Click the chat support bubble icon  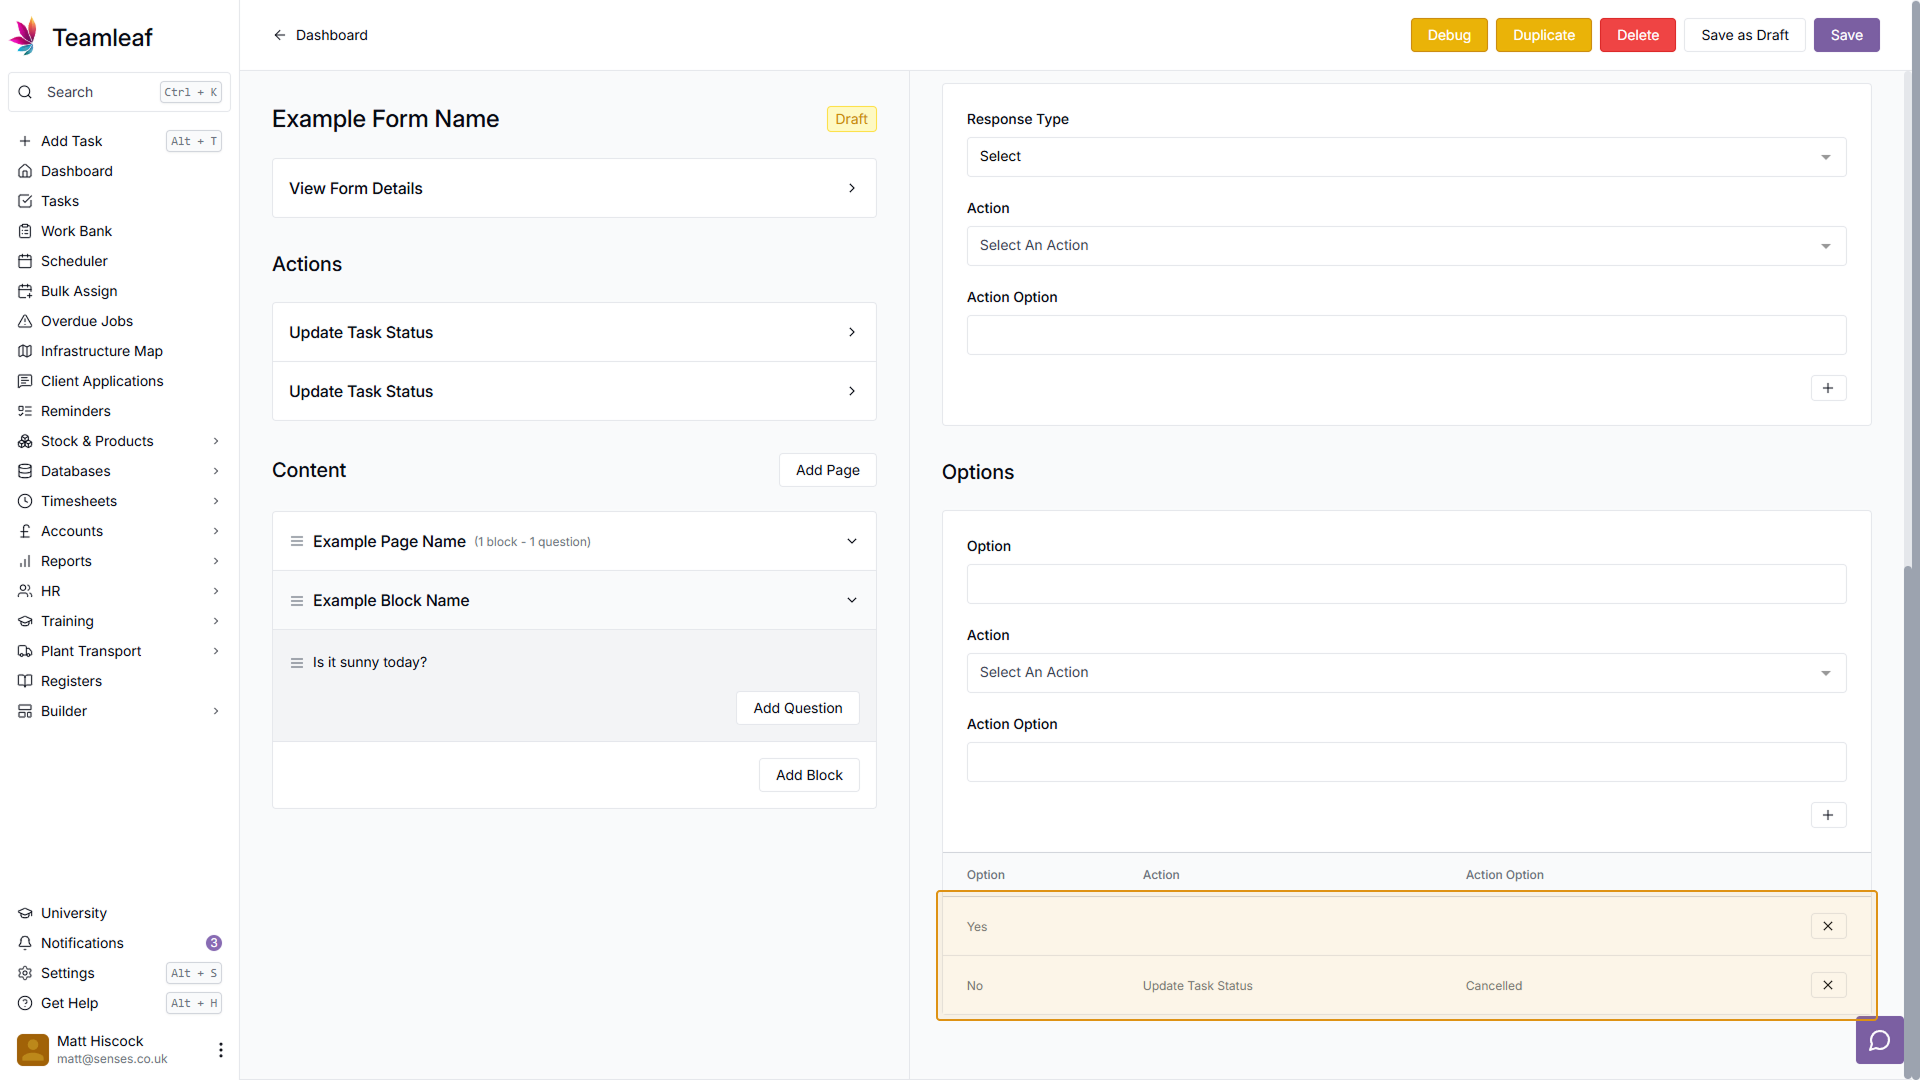(x=1879, y=1041)
